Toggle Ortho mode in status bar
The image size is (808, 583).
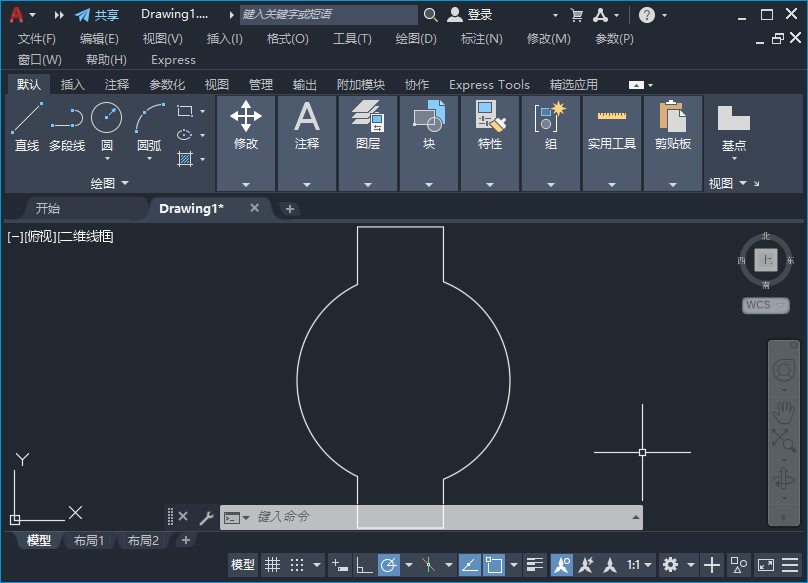pos(364,565)
